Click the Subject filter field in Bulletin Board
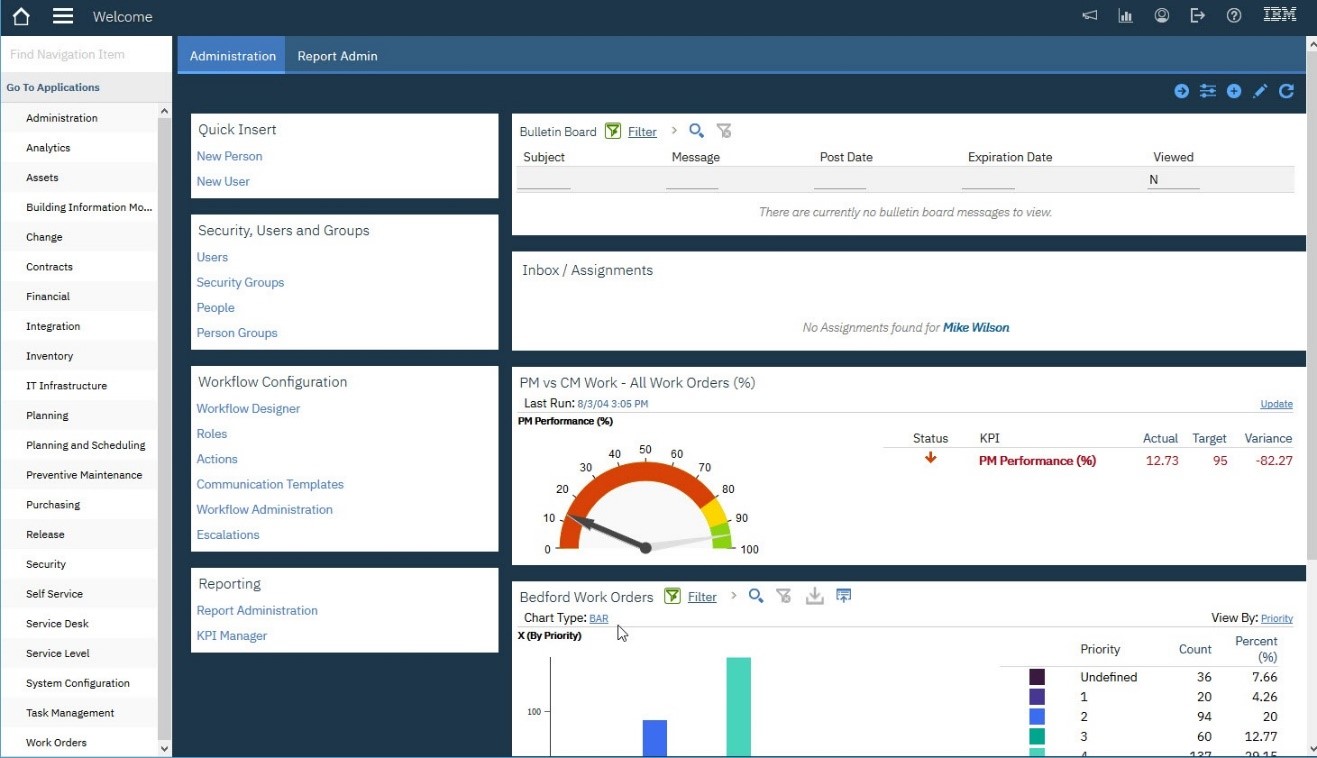The height and width of the screenshot is (758, 1317). click(544, 180)
